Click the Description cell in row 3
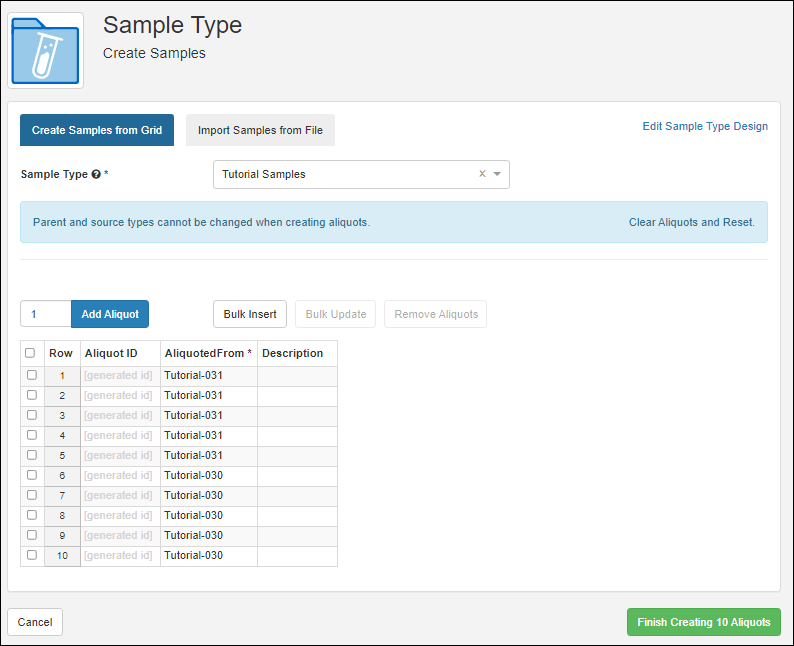 coord(297,415)
